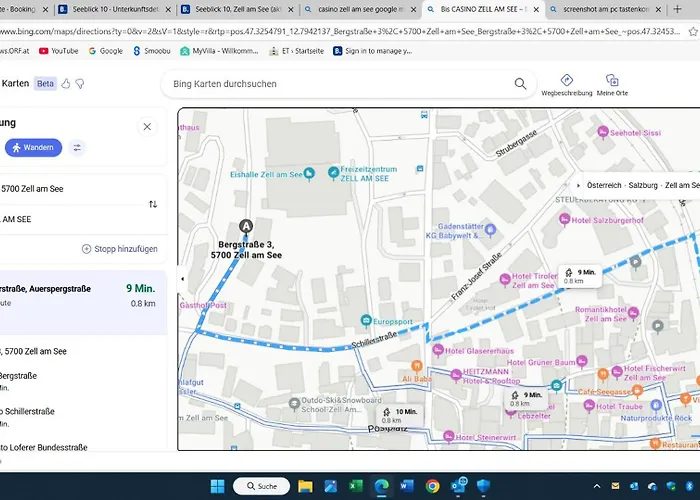
Task: Click the Eishalle Zell am See map pin
Action: click(309, 174)
